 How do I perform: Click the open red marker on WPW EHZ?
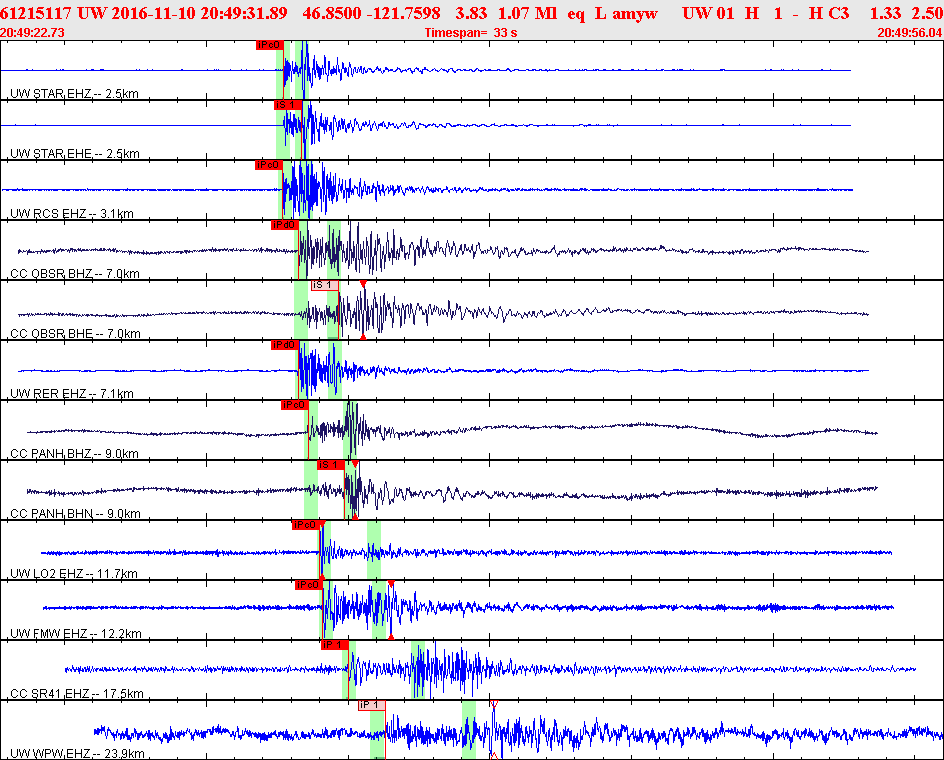coord(494,704)
